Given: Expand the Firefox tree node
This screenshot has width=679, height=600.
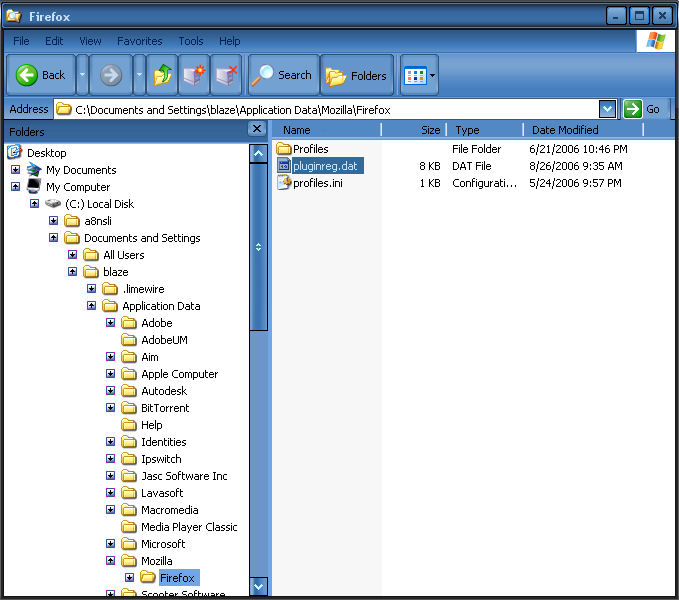Looking at the screenshot, I should click(x=129, y=577).
